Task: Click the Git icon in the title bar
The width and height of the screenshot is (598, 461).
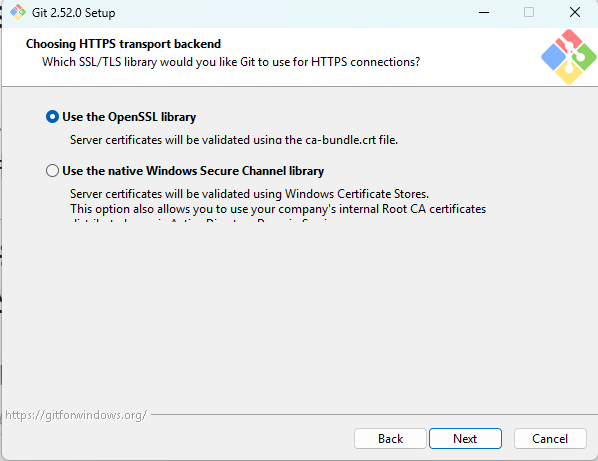Action: click(x=18, y=12)
